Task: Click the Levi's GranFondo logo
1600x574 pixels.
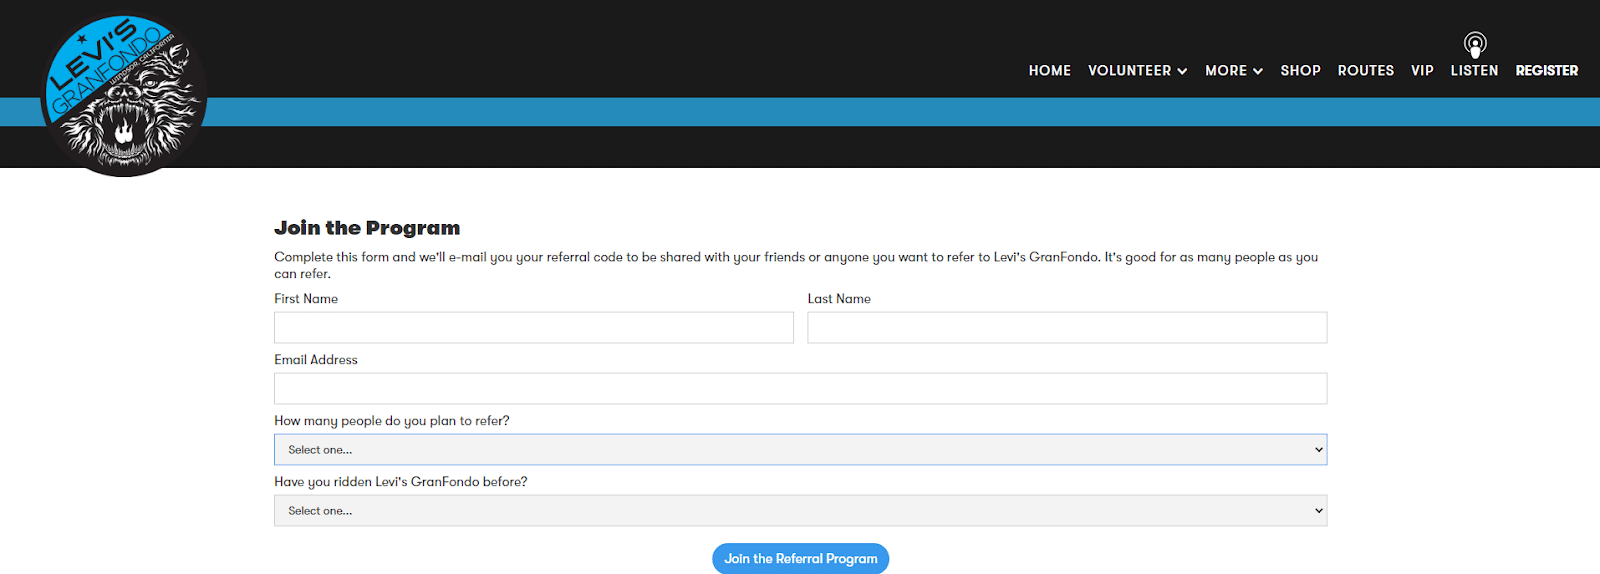Action: click(x=124, y=94)
